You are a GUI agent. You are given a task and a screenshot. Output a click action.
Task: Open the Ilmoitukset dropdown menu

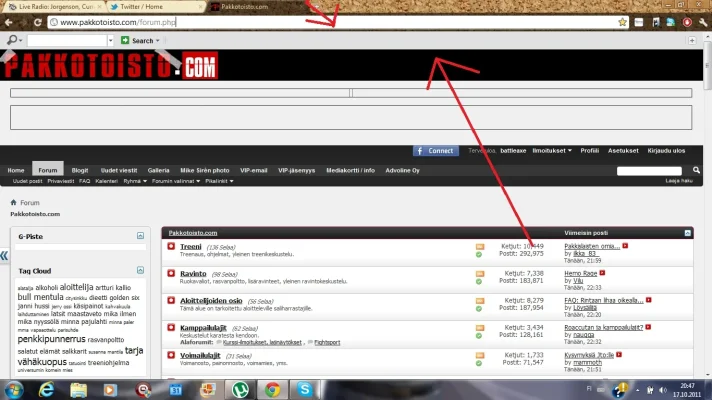tap(551, 151)
